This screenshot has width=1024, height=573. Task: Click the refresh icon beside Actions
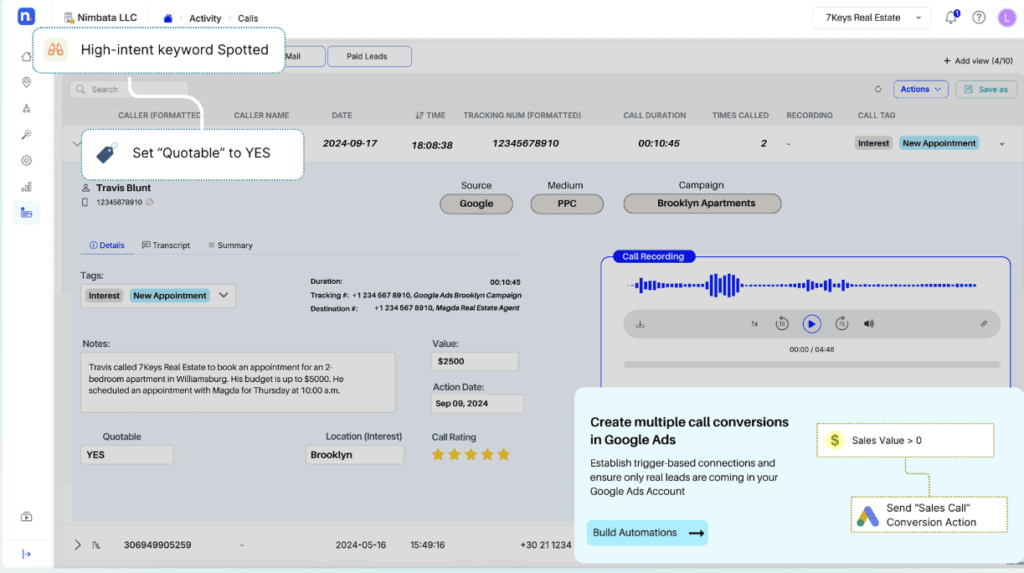[x=878, y=89]
